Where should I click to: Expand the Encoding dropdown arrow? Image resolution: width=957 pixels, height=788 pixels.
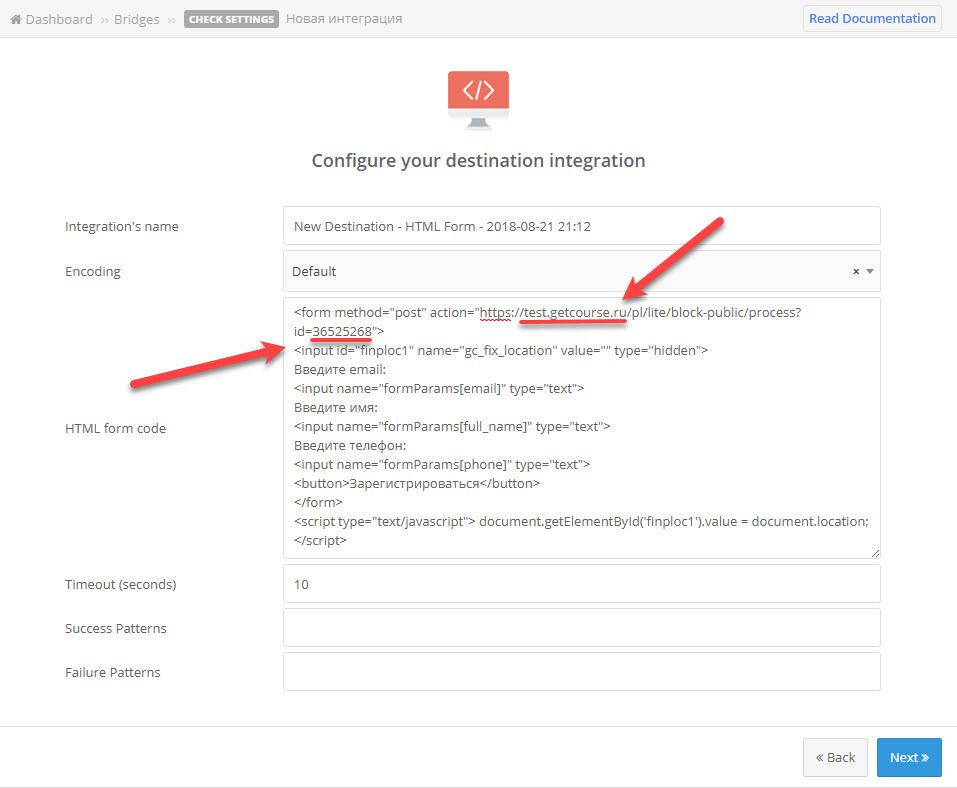click(870, 272)
